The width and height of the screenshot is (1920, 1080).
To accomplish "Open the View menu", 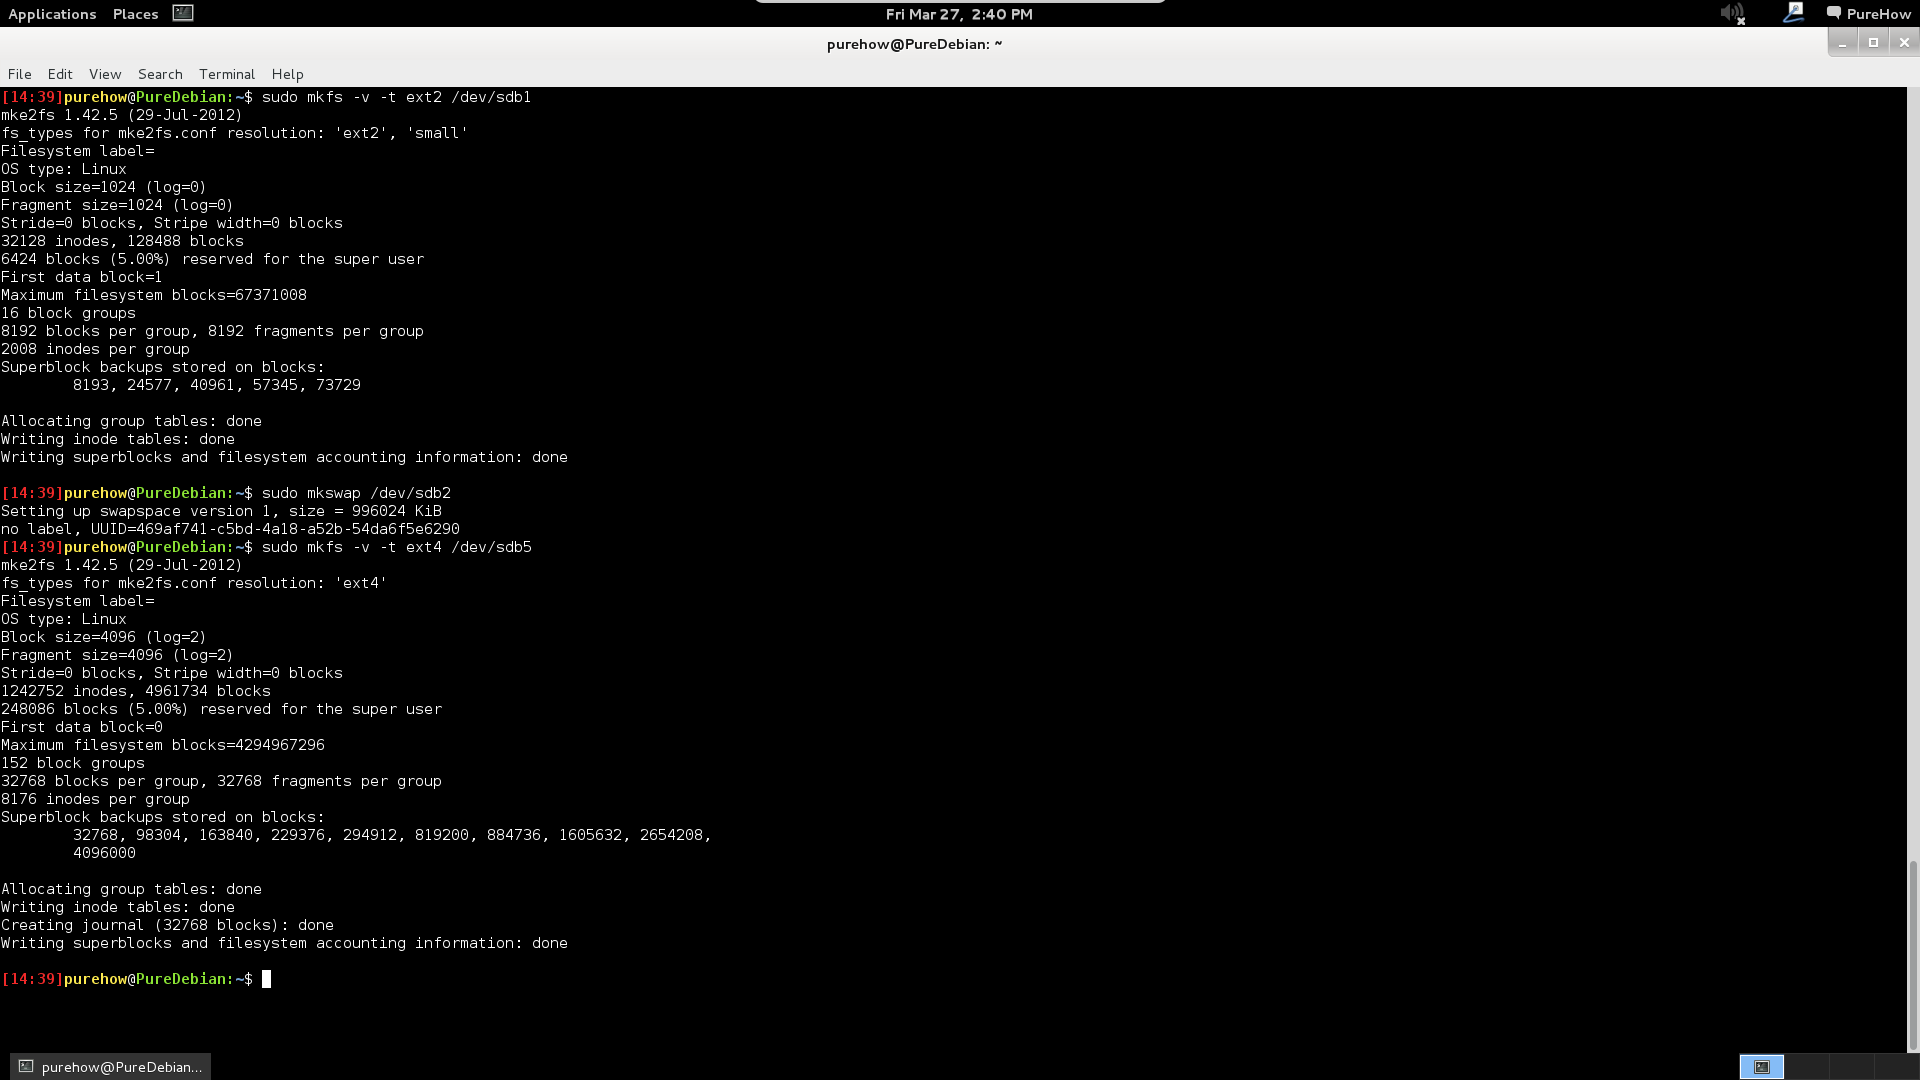I will click(x=105, y=74).
